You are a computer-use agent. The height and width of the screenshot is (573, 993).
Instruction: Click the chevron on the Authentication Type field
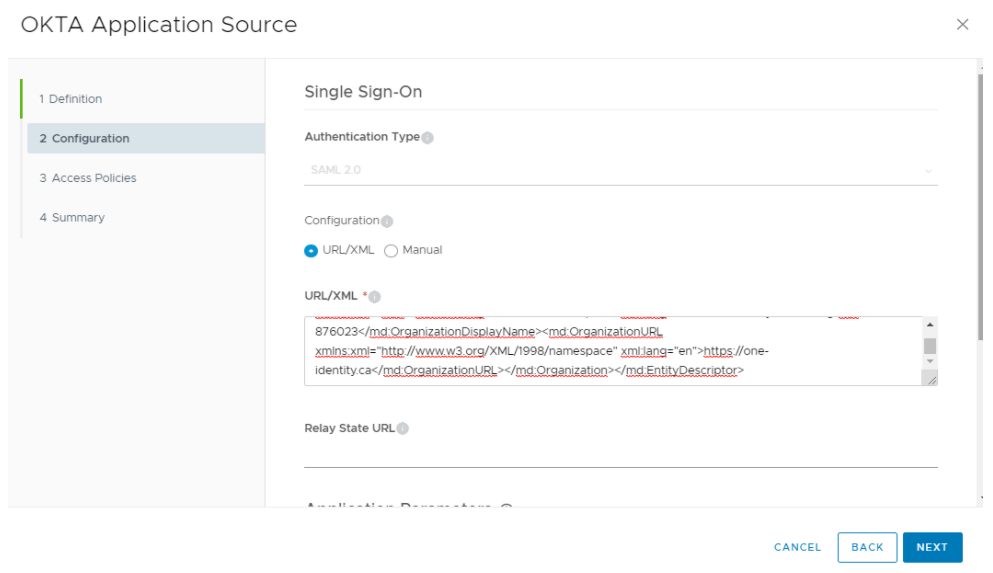[x=928, y=171]
